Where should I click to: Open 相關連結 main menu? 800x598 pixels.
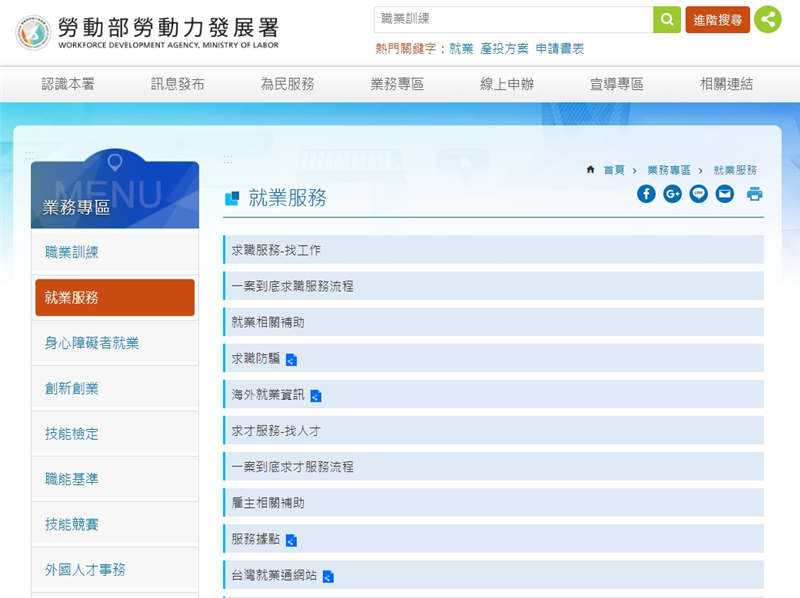point(726,84)
